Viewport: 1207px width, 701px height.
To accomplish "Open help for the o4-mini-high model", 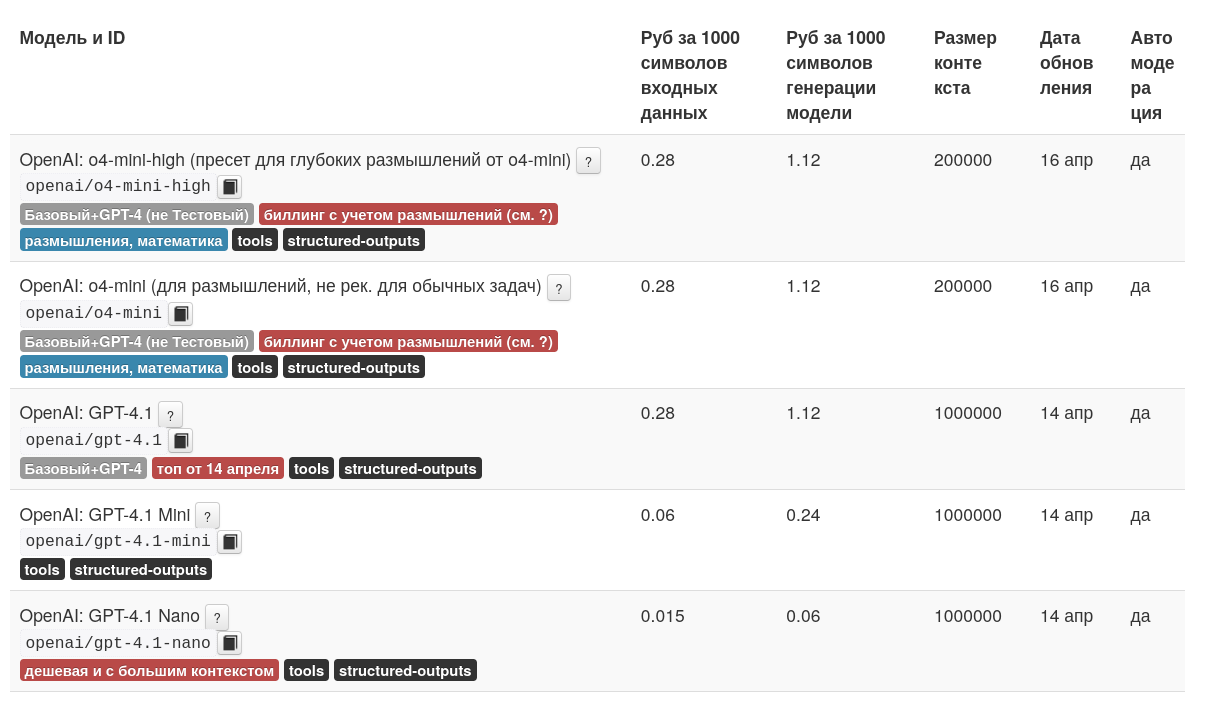I will point(589,161).
